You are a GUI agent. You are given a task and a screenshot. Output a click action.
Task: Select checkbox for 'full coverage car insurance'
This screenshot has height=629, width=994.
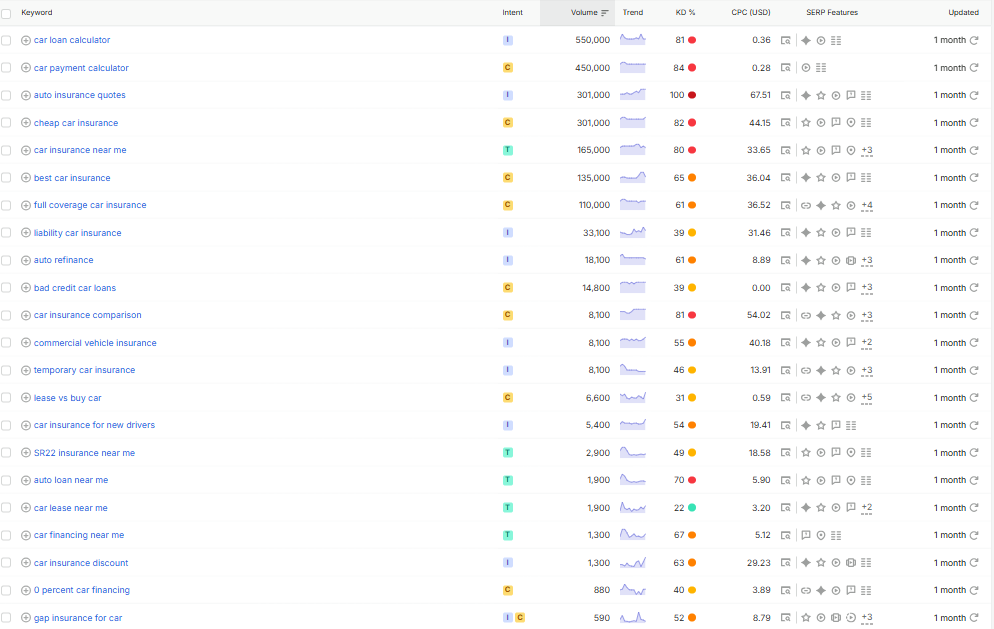(x=6, y=205)
